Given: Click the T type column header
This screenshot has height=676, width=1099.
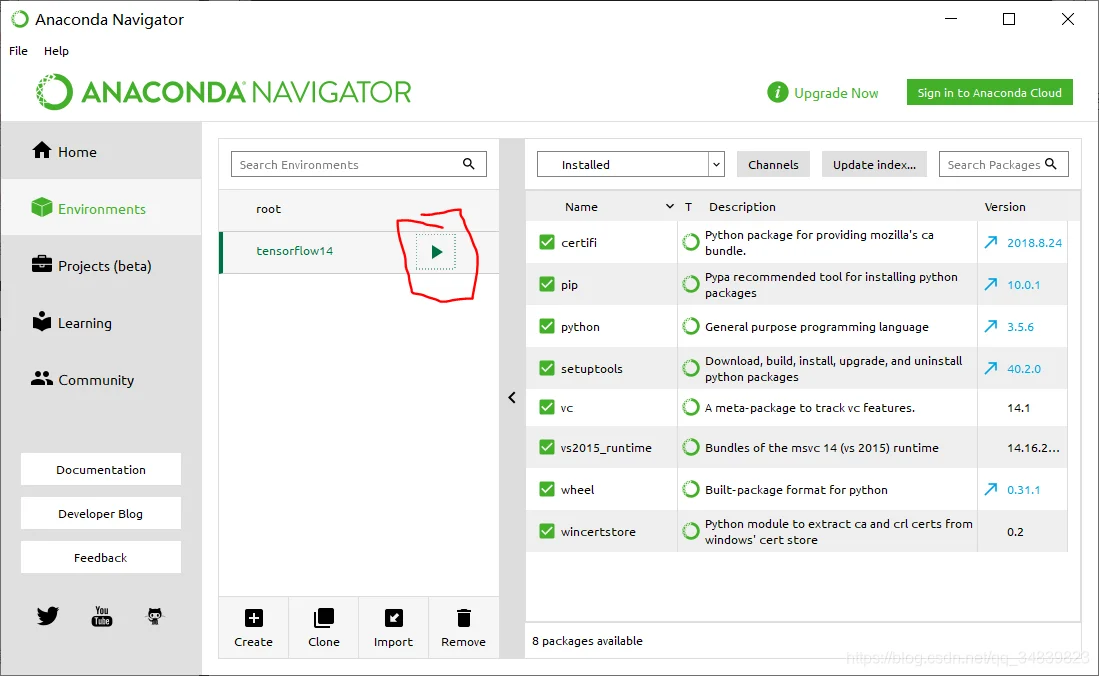Looking at the screenshot, I should coord(688,207).
